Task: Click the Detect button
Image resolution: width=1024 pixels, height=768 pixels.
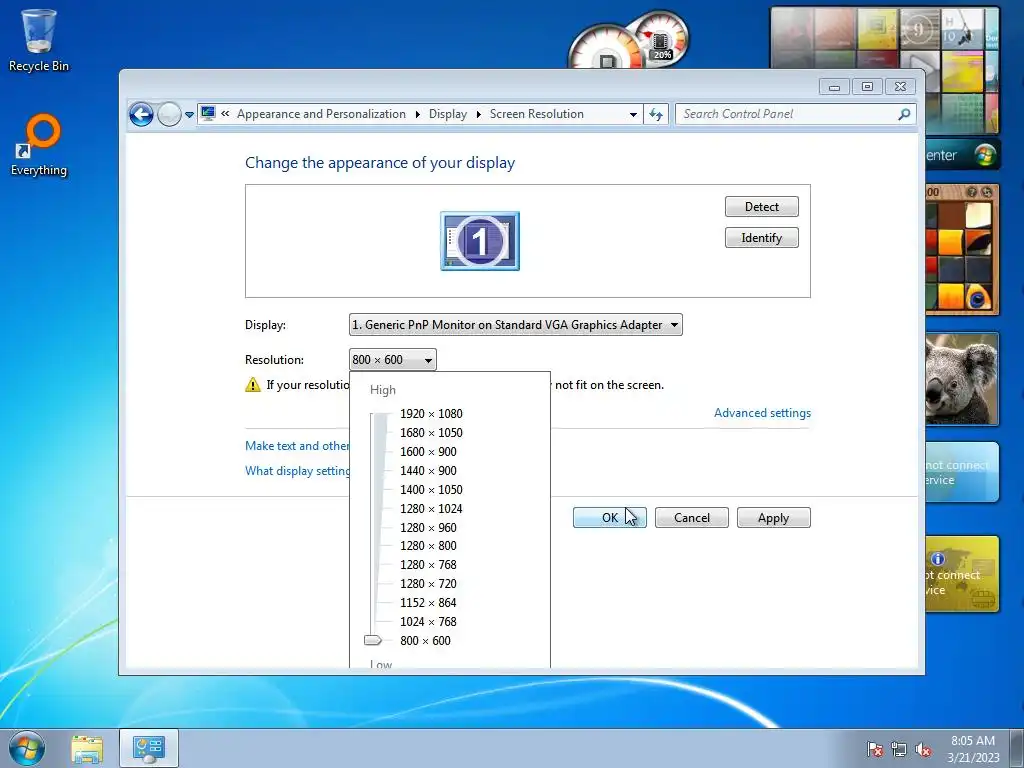Action: pos(761,206)
